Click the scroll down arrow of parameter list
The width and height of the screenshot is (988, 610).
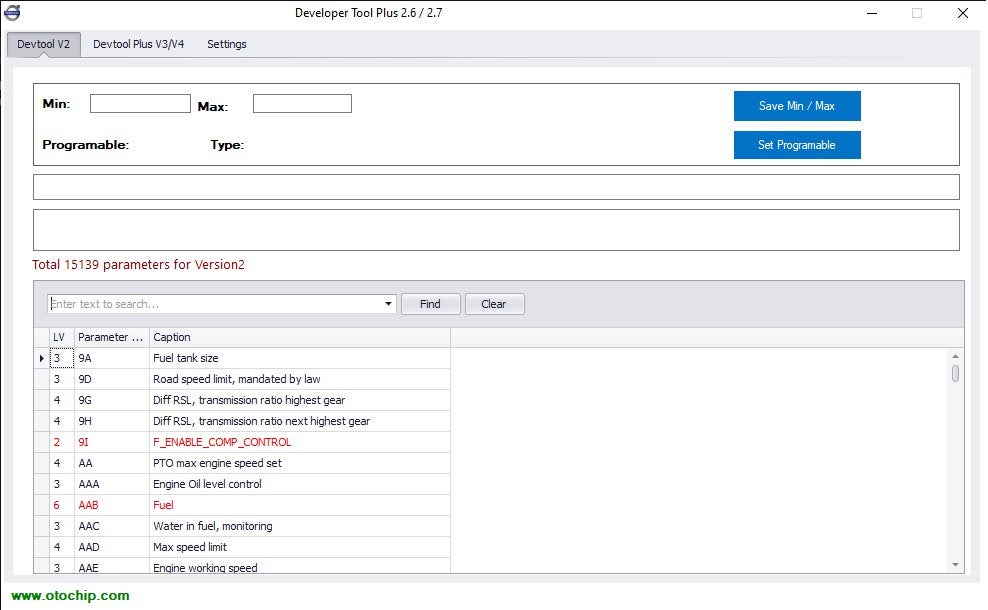(955, 565)
